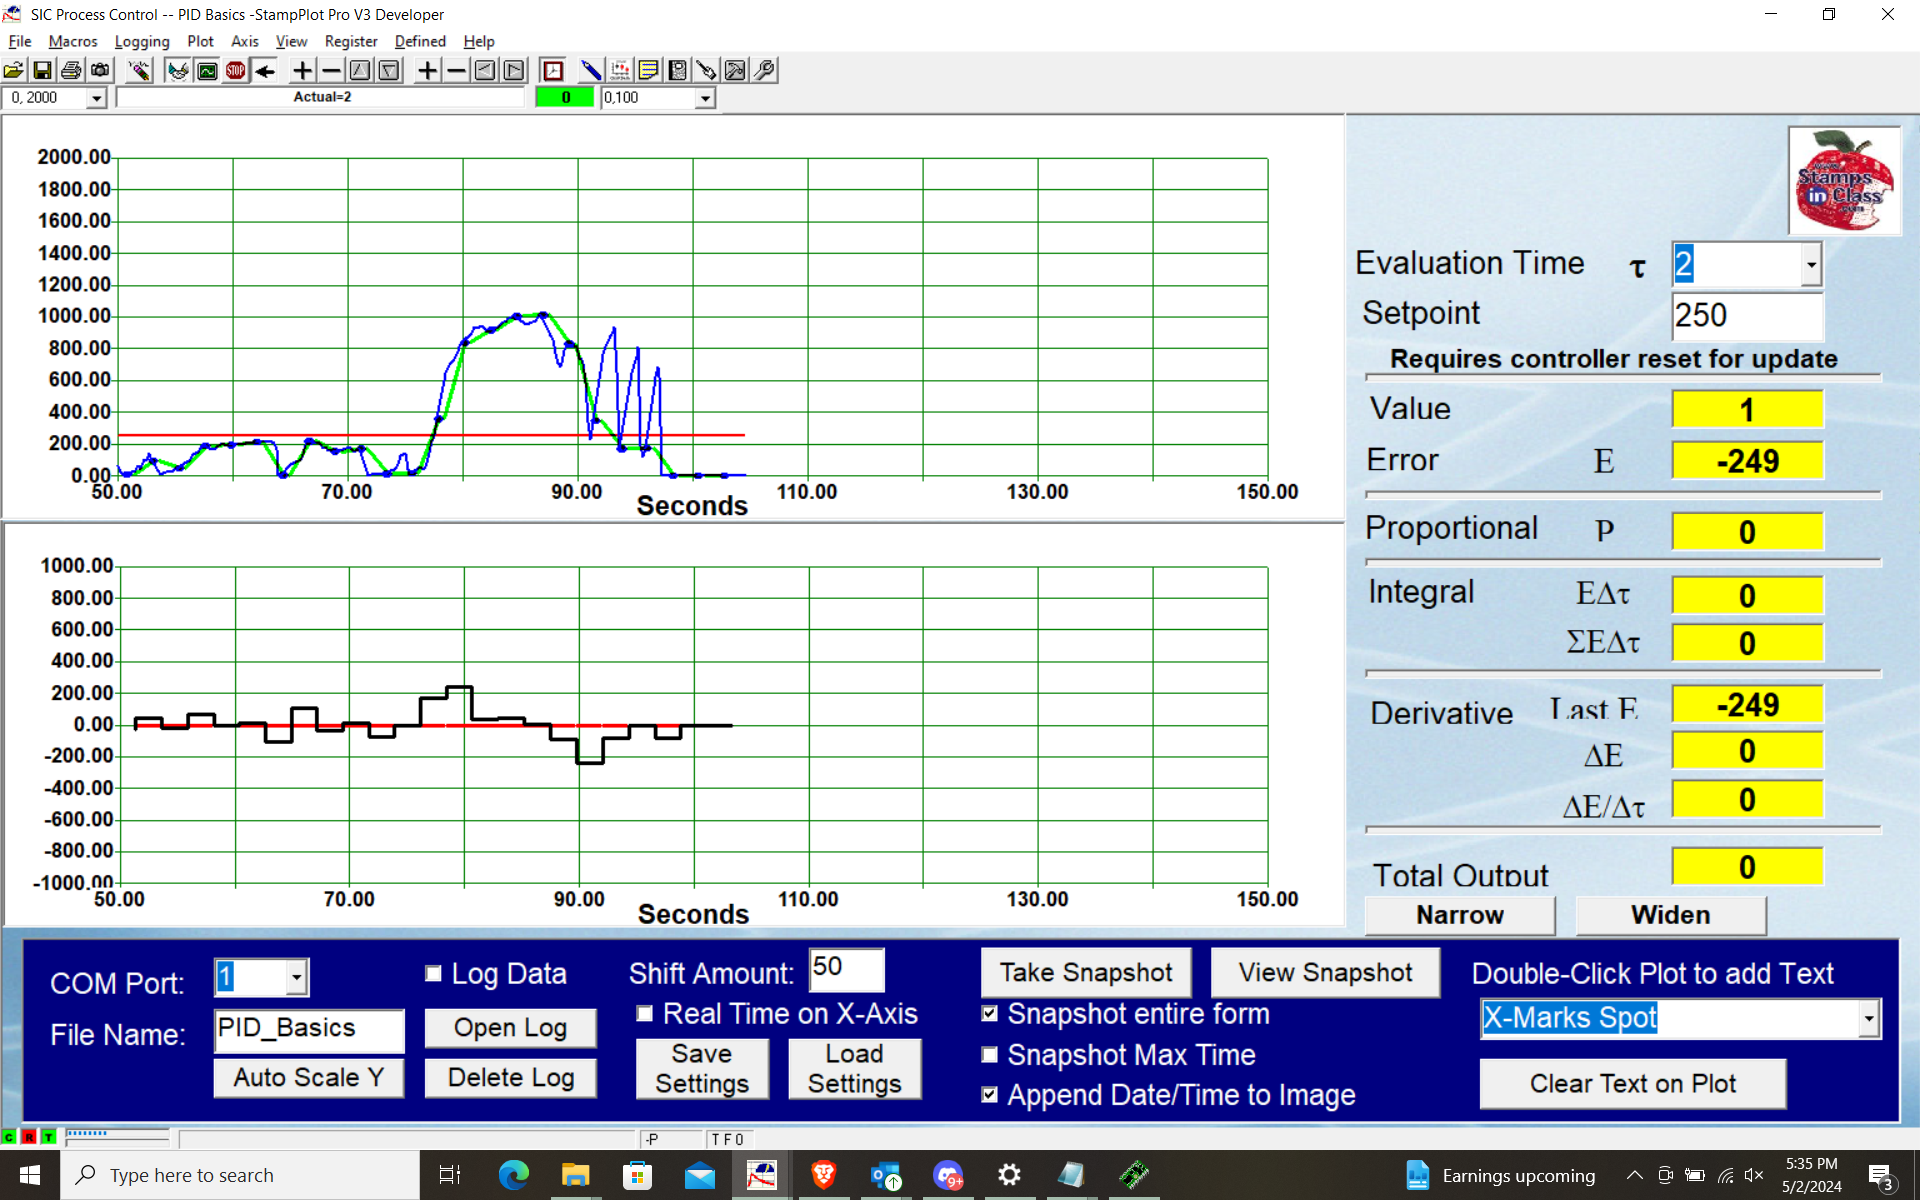Click the camera snapshot toolbar icon

[x=100, y=70]
